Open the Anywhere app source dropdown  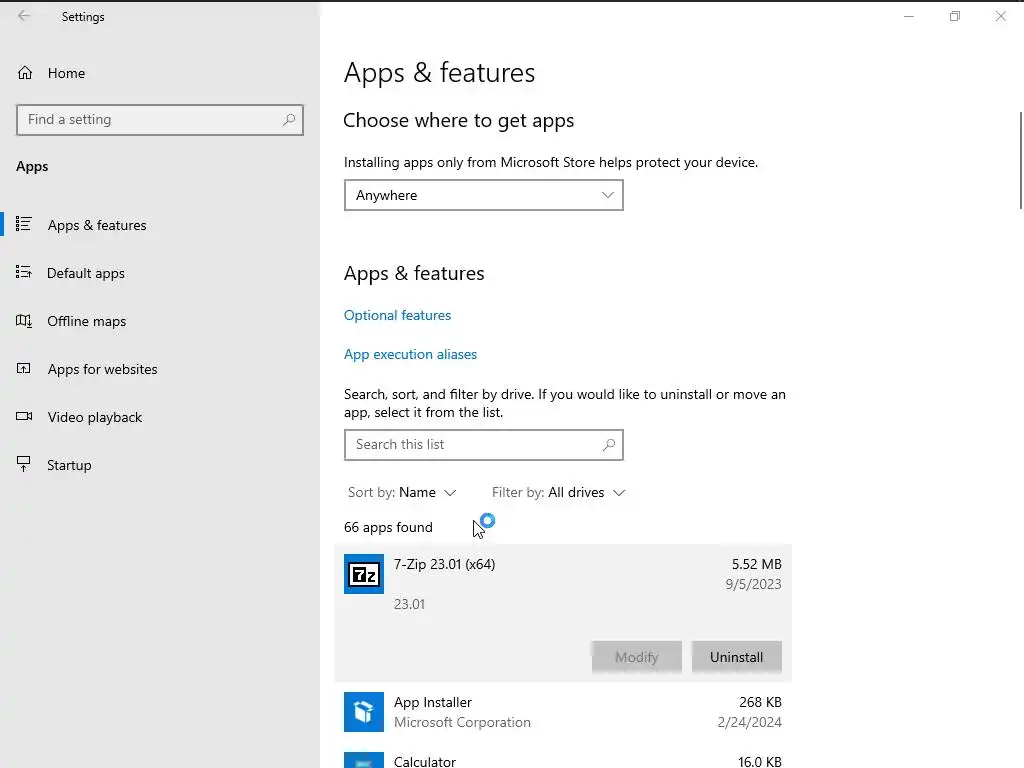pyautogui.click(x=483, y=195)
